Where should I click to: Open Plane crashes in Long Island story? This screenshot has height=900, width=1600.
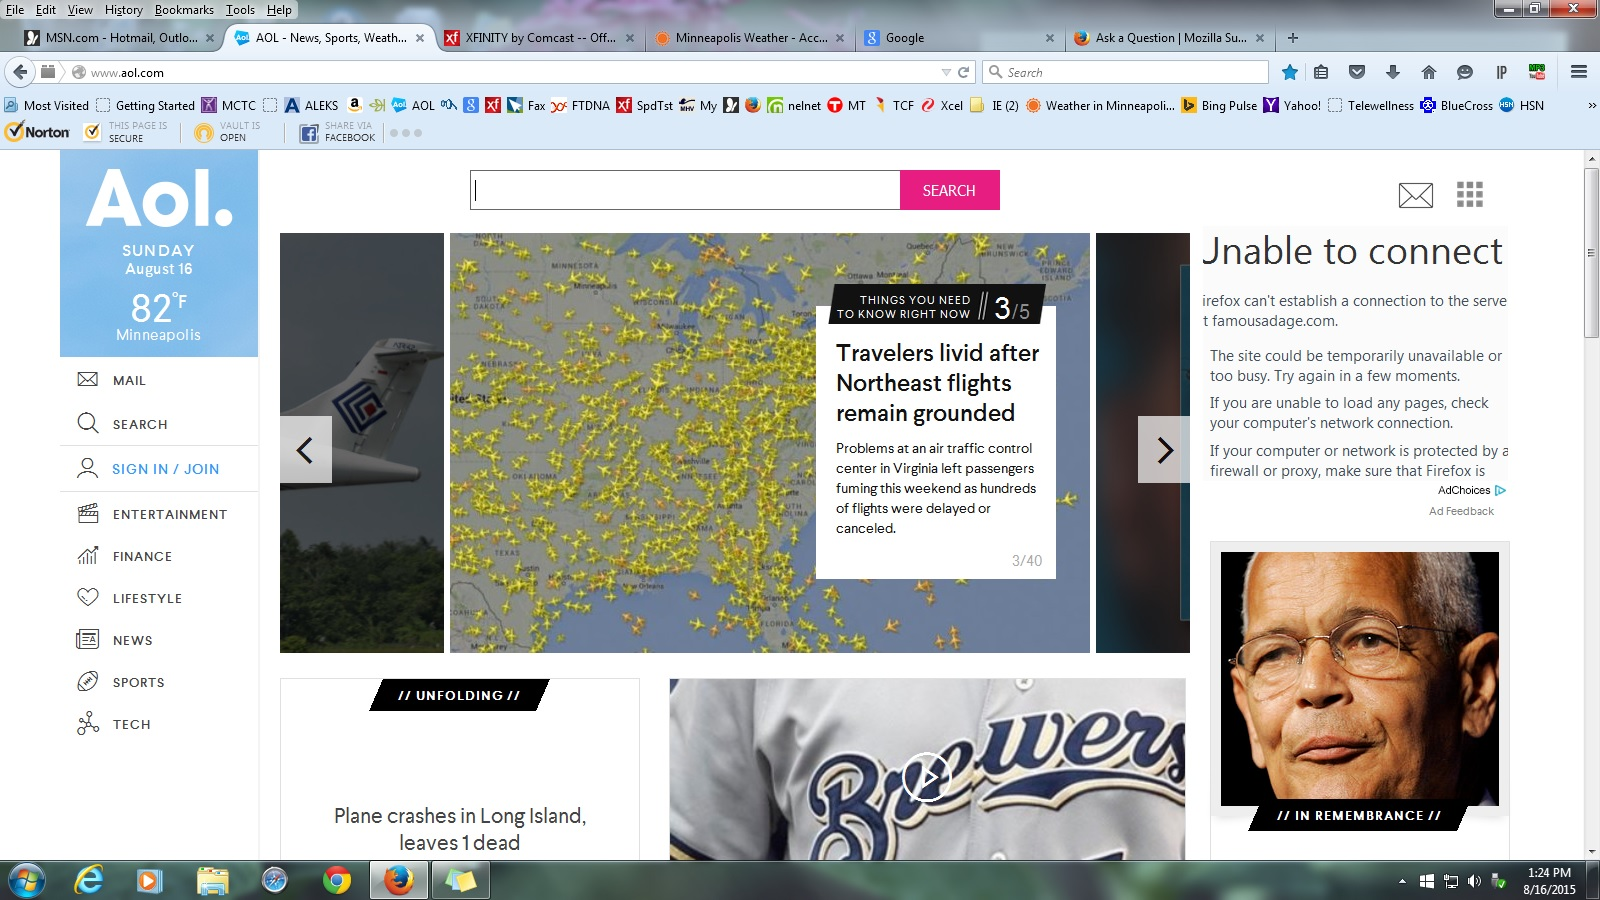click(x=460, y=829)
